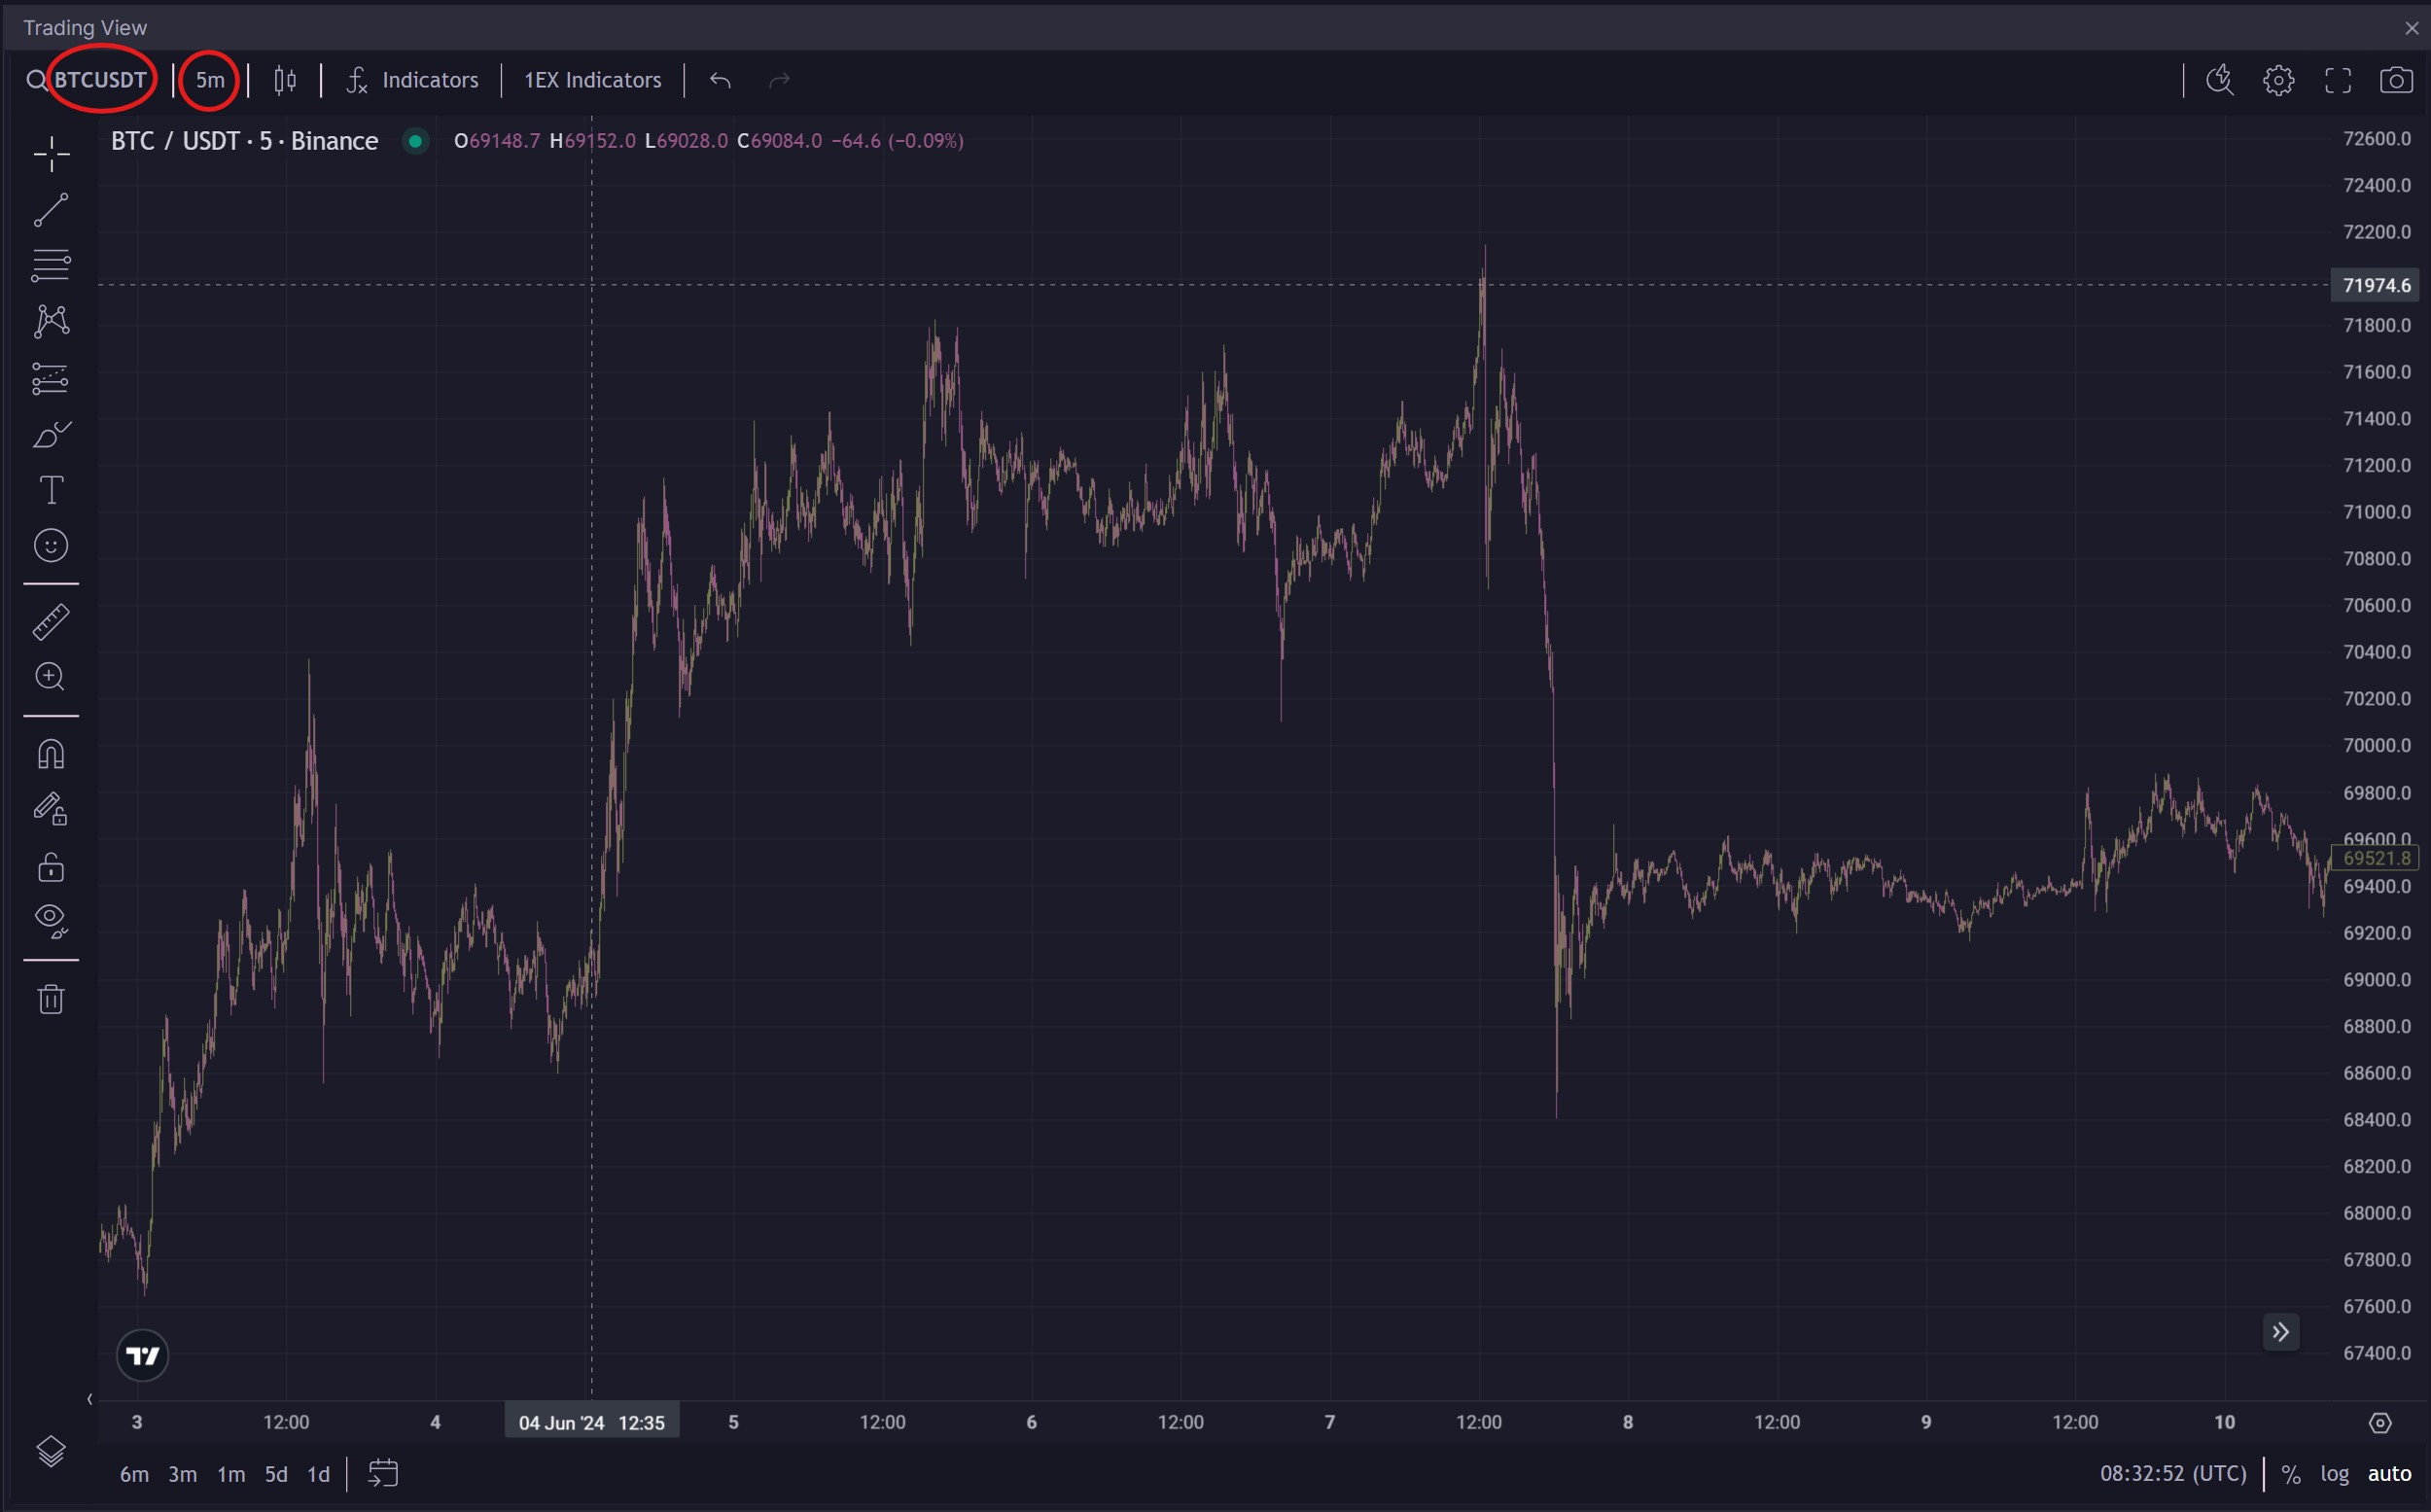The height and width of the screenshot is (1512, 2431).
Task: Toggle hide all drawings eye icon
Action: (x=51, y=919)
